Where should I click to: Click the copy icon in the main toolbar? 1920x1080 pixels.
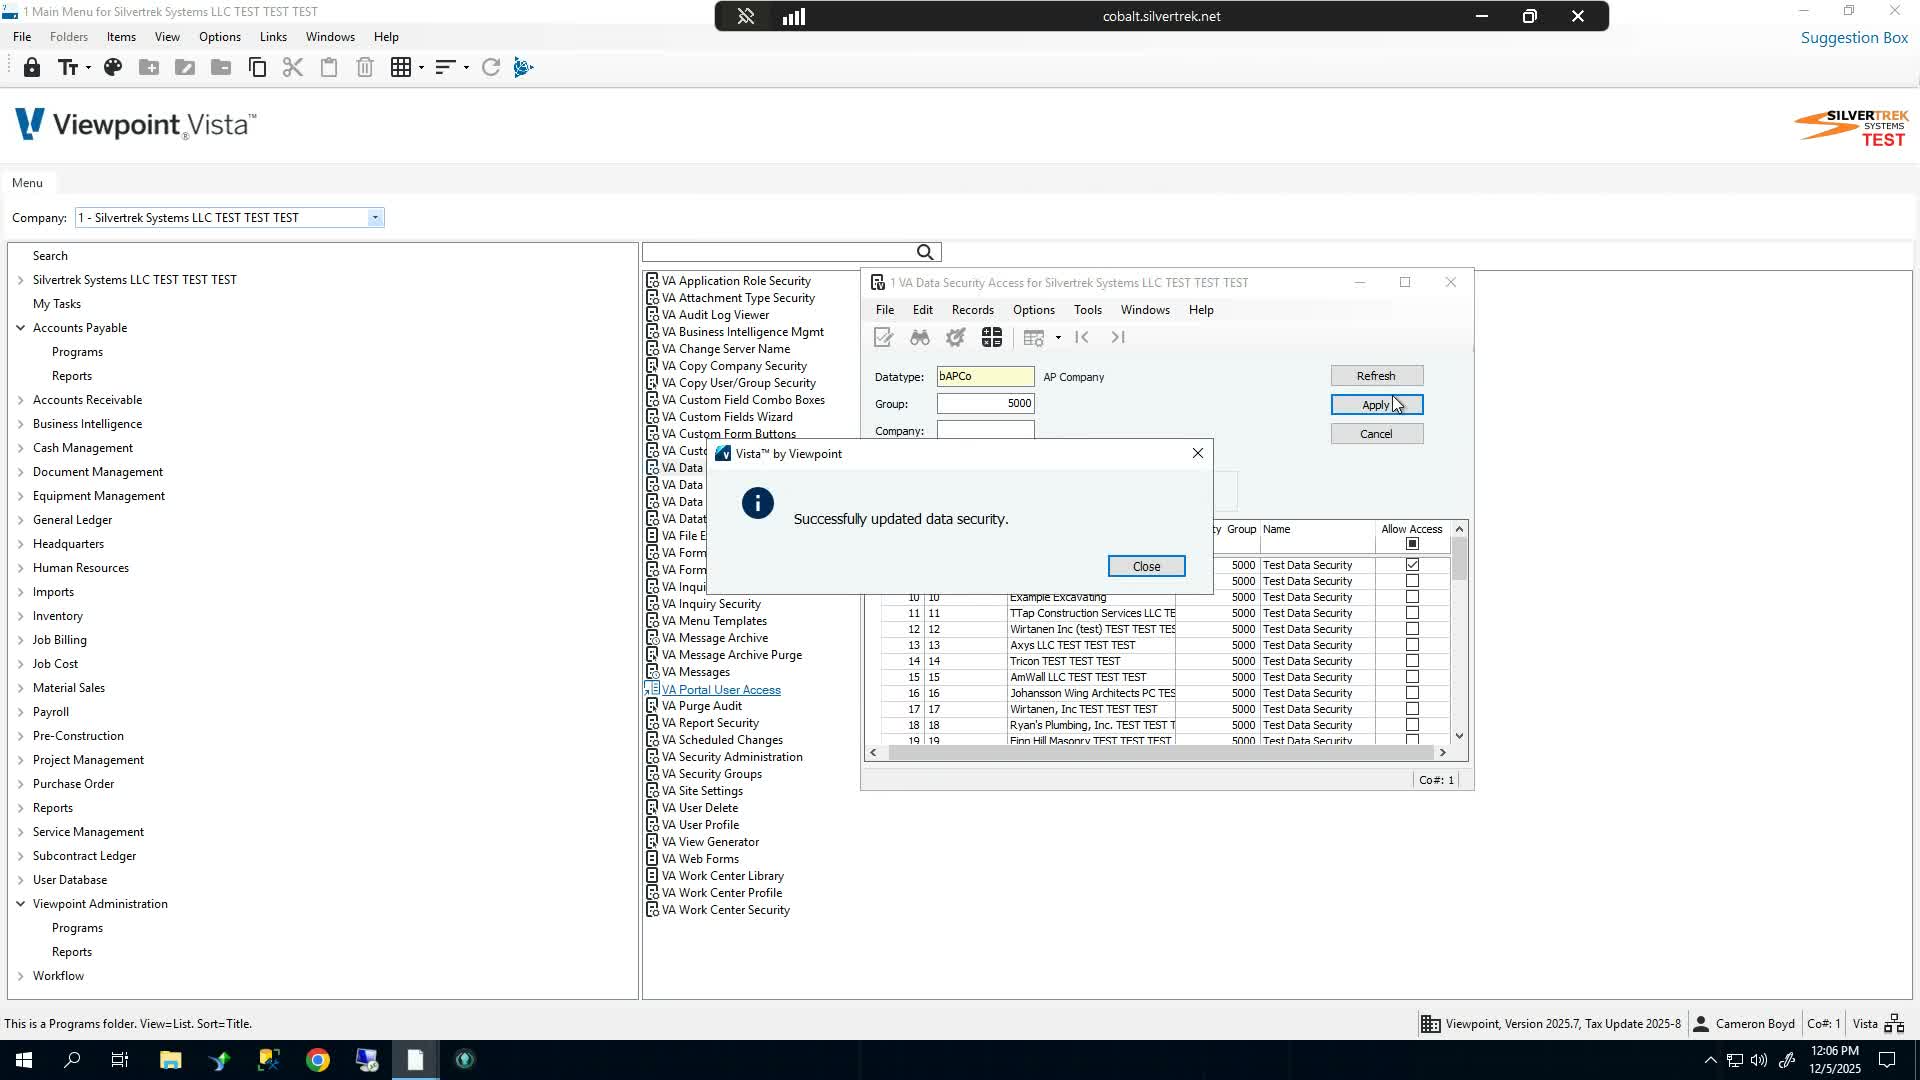click(x=257, y=68)
